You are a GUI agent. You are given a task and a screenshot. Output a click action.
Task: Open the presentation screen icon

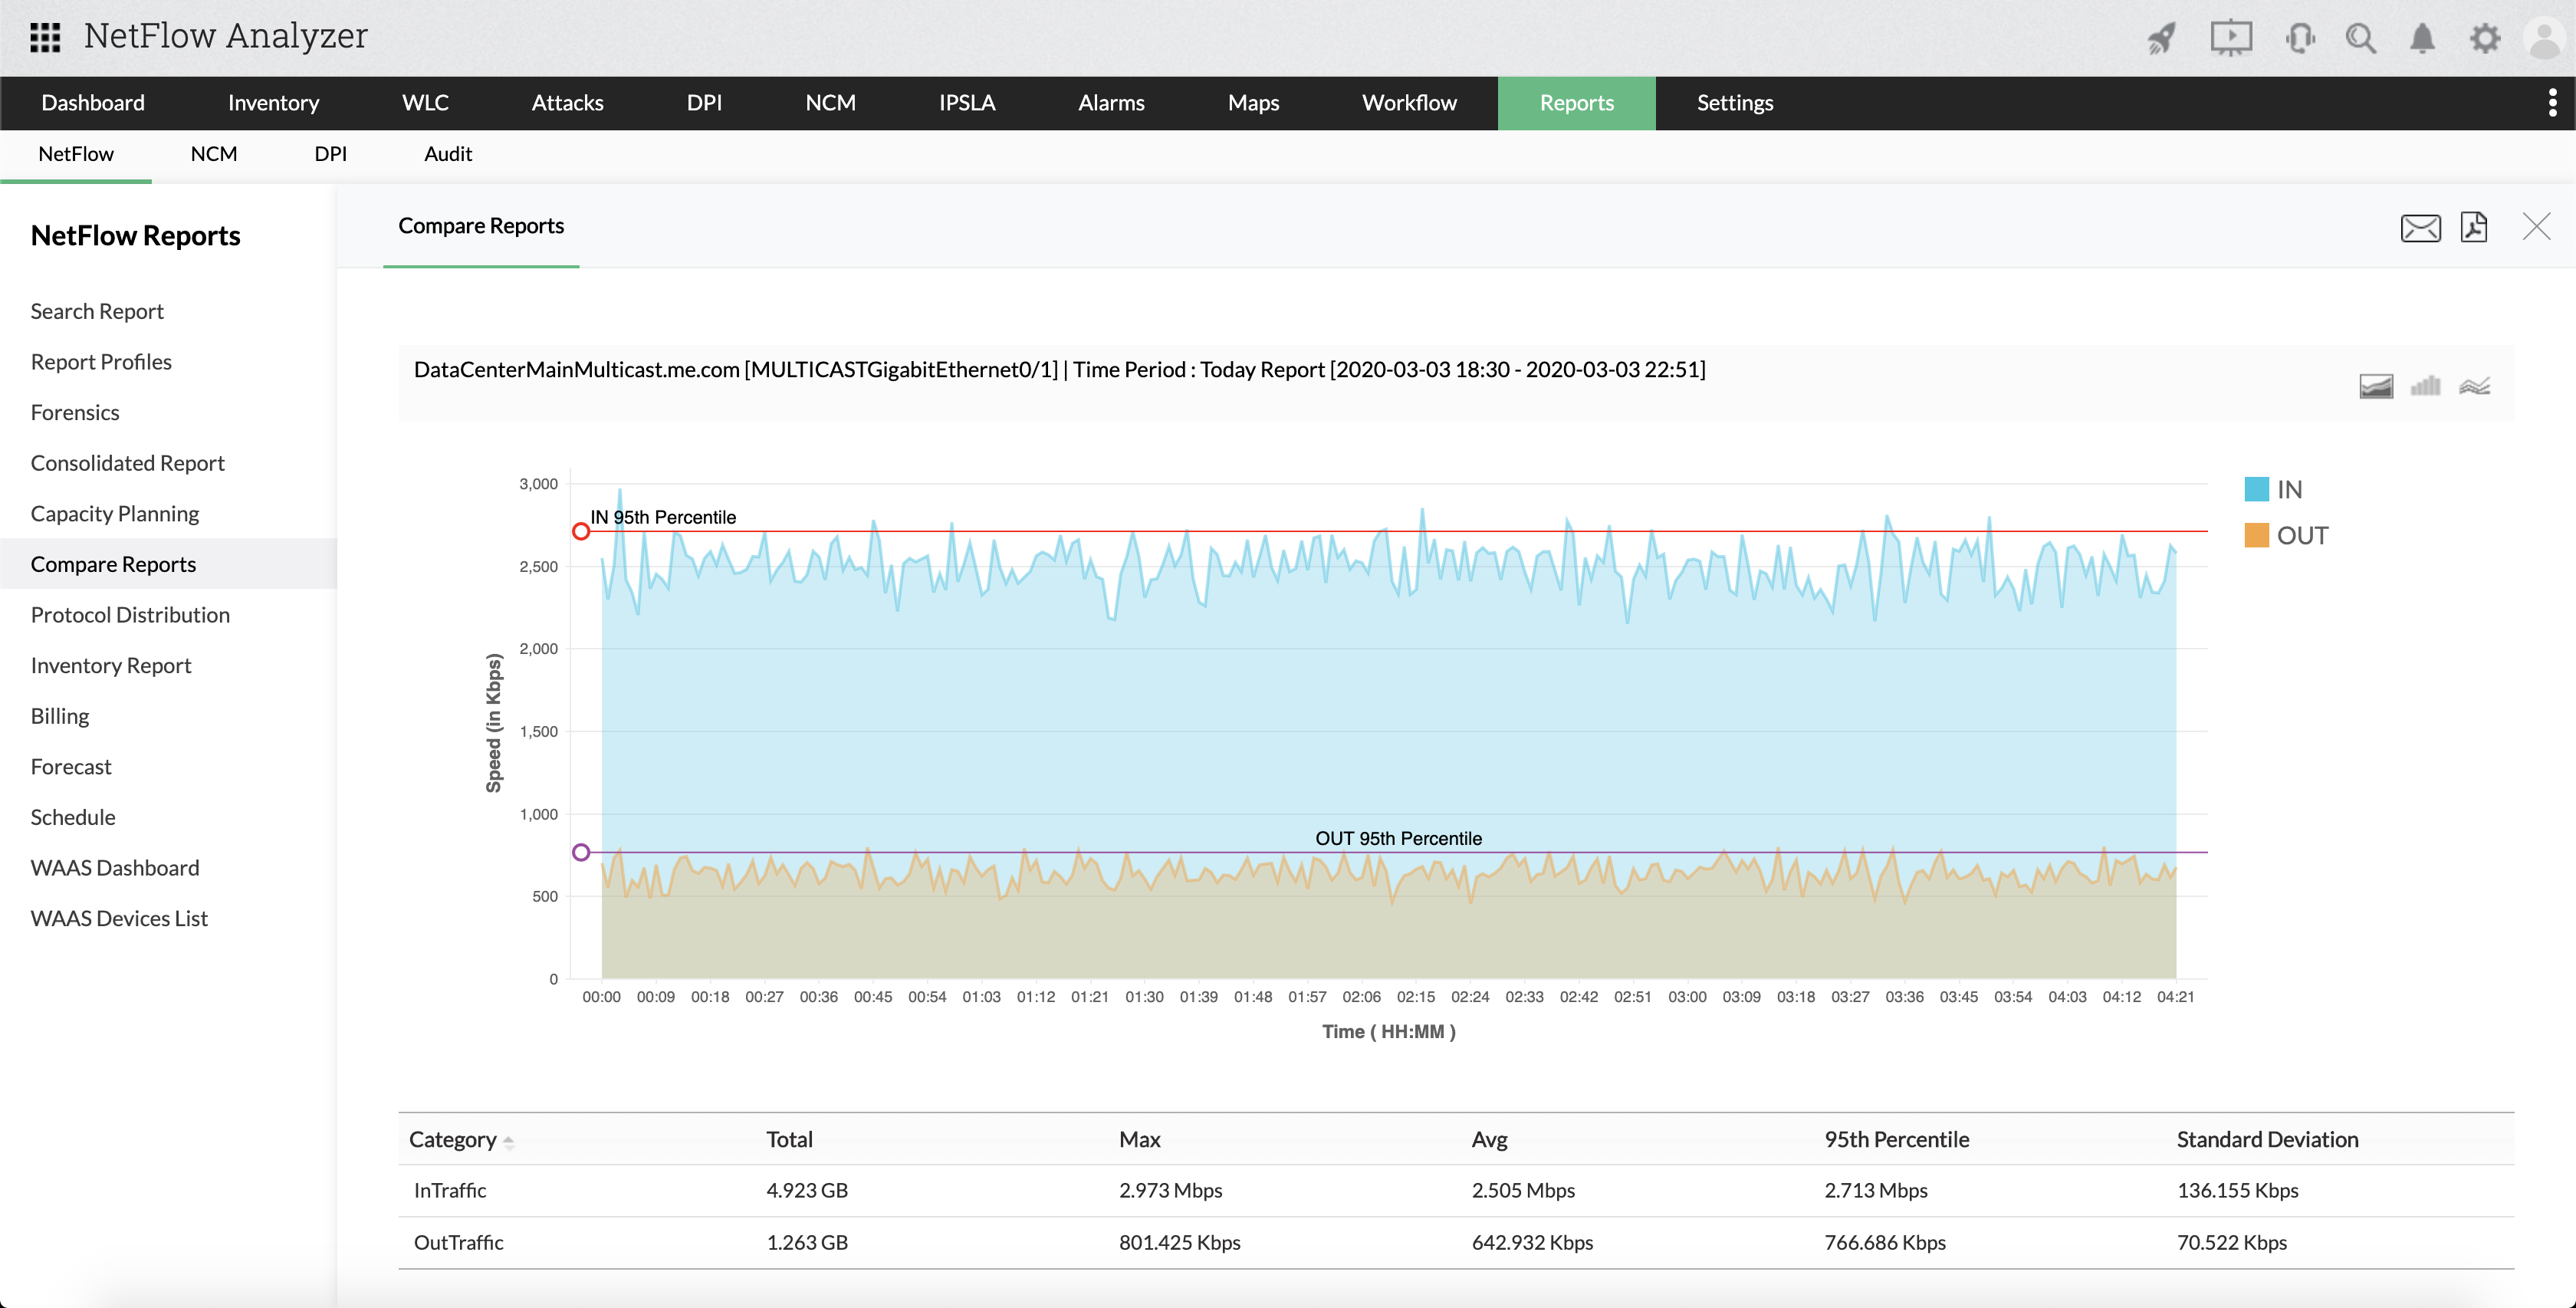click(2230, 38)
